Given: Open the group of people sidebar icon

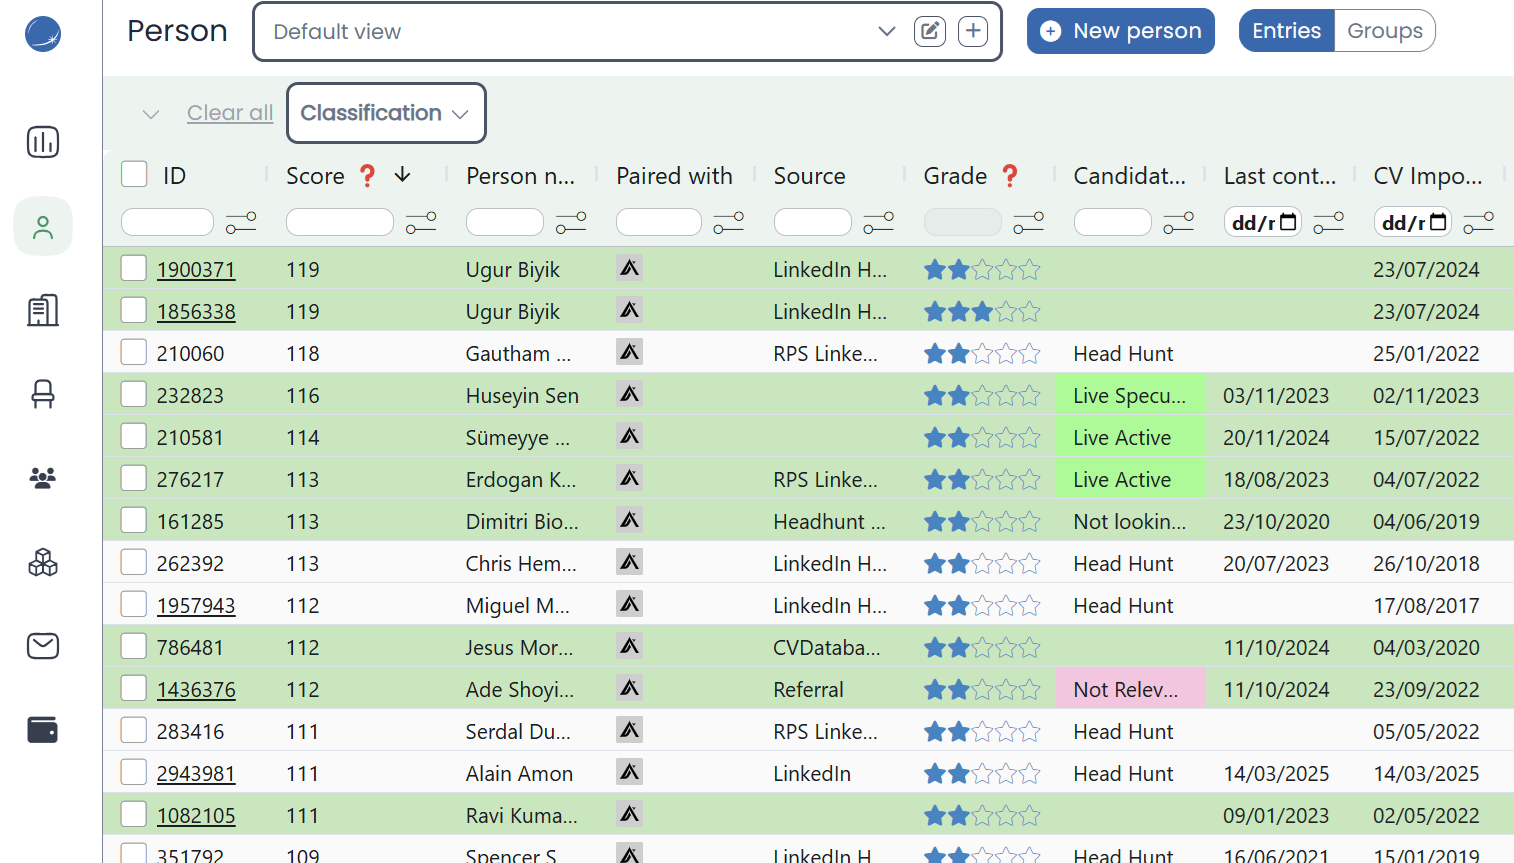Looking at the screenshot, I should tap(43, 478).
